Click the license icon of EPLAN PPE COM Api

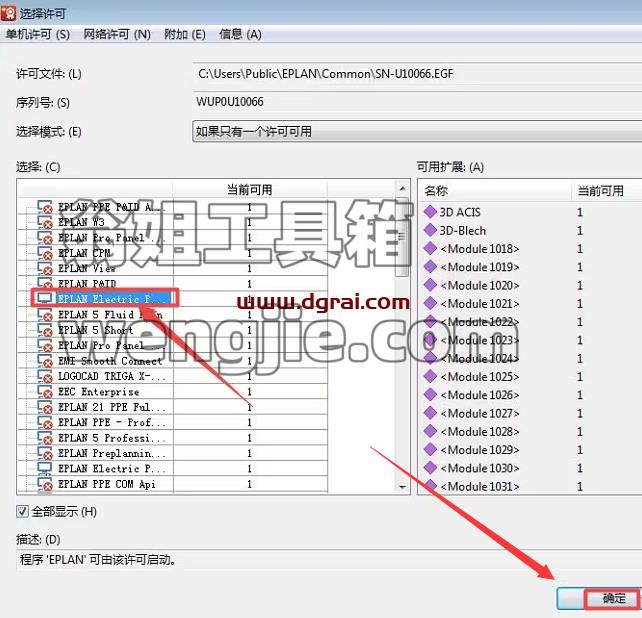[45, 484]
